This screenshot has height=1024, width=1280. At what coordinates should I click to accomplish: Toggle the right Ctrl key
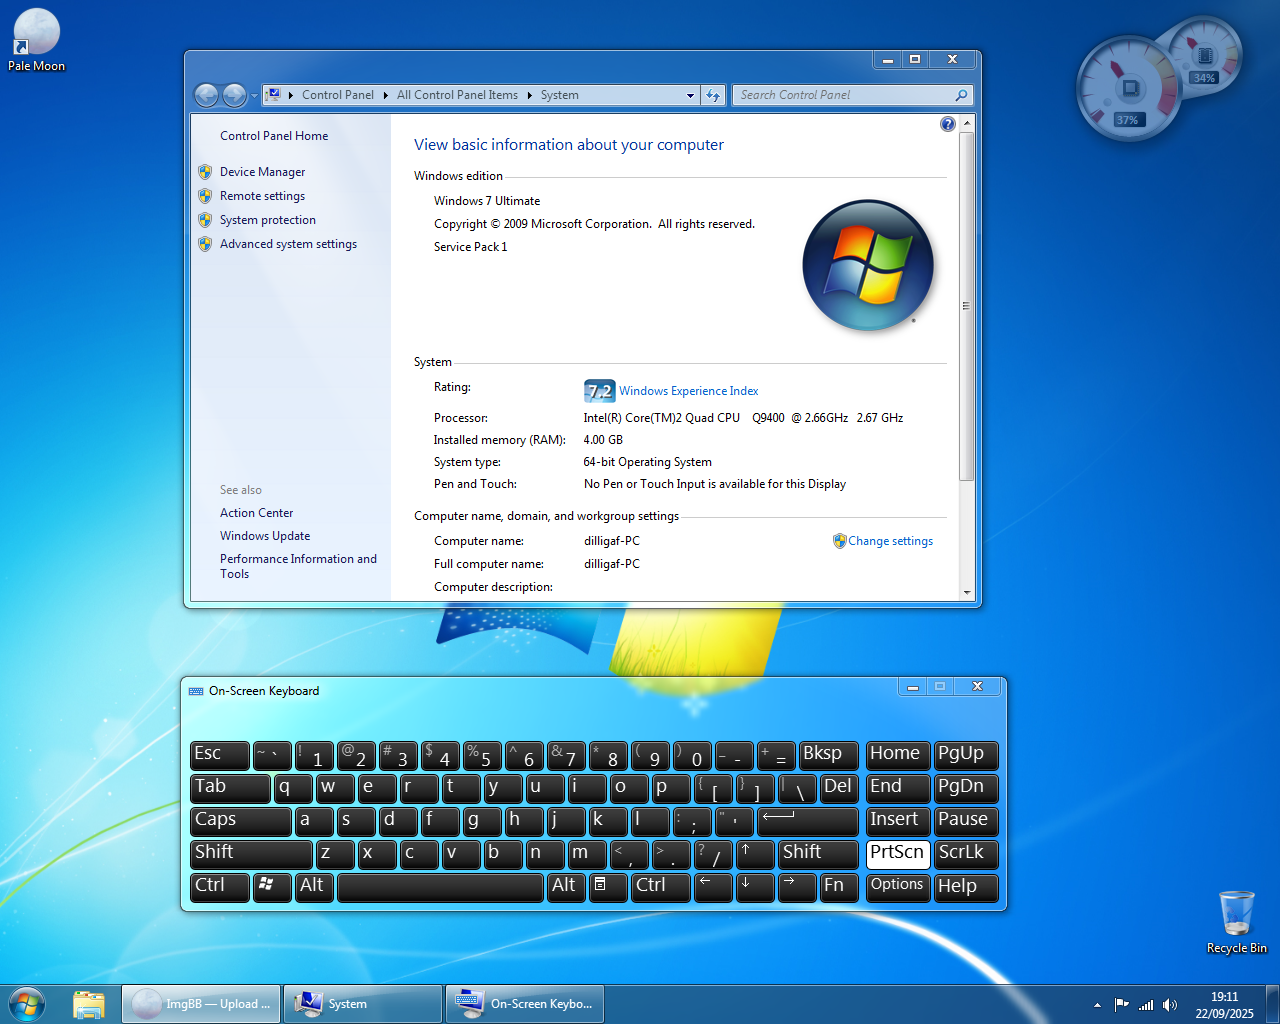point(661,887)
